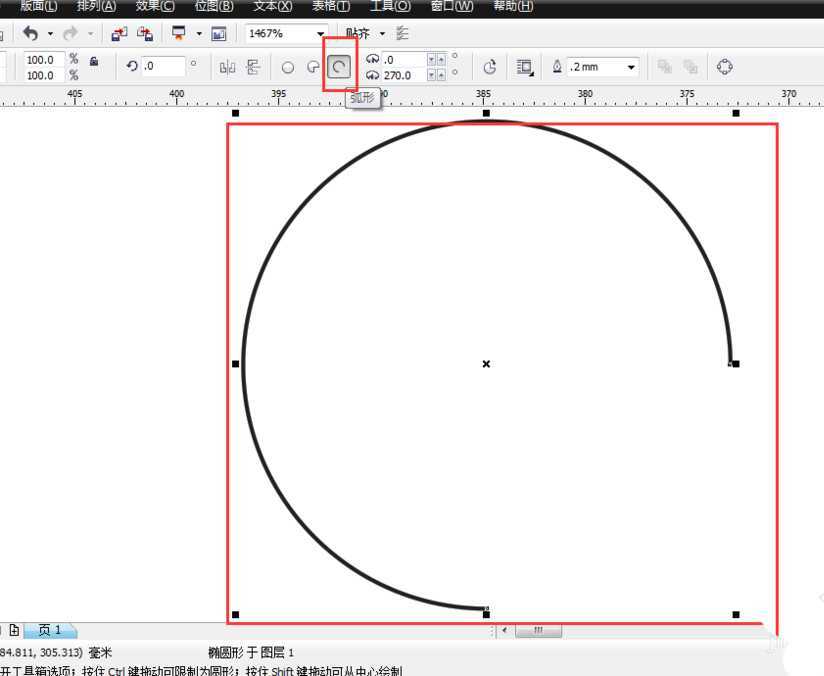Switch to the 页 1 page tab
Image resolution: width=824 pixels, height=676 pixels.
50,630
